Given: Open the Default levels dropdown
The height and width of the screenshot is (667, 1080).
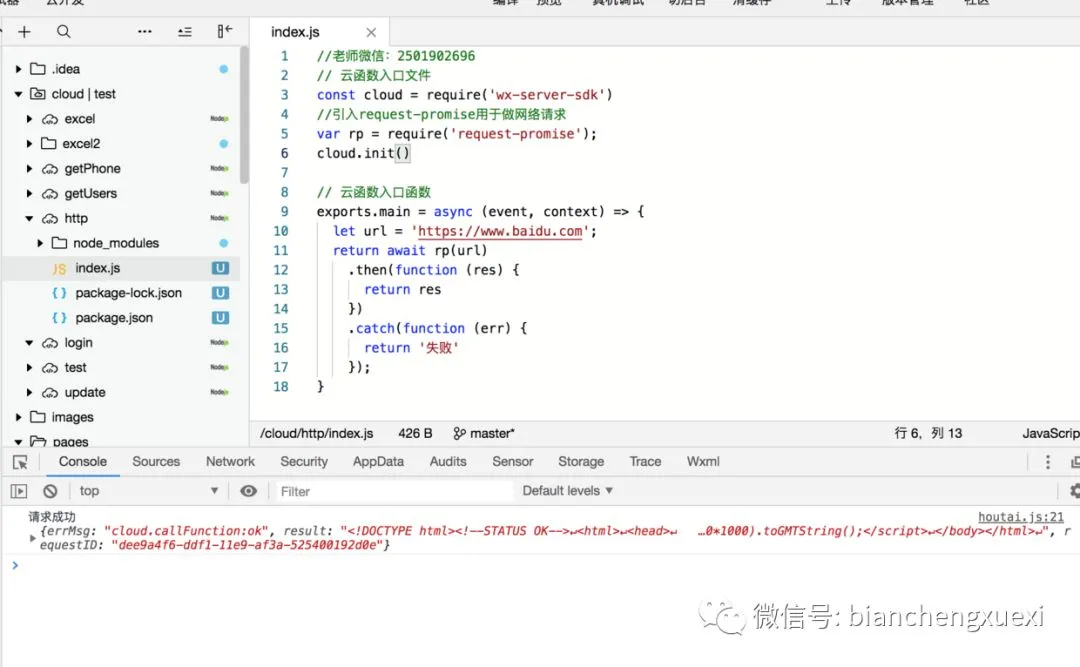Looking at the screenshot, I should pos(568,491).
